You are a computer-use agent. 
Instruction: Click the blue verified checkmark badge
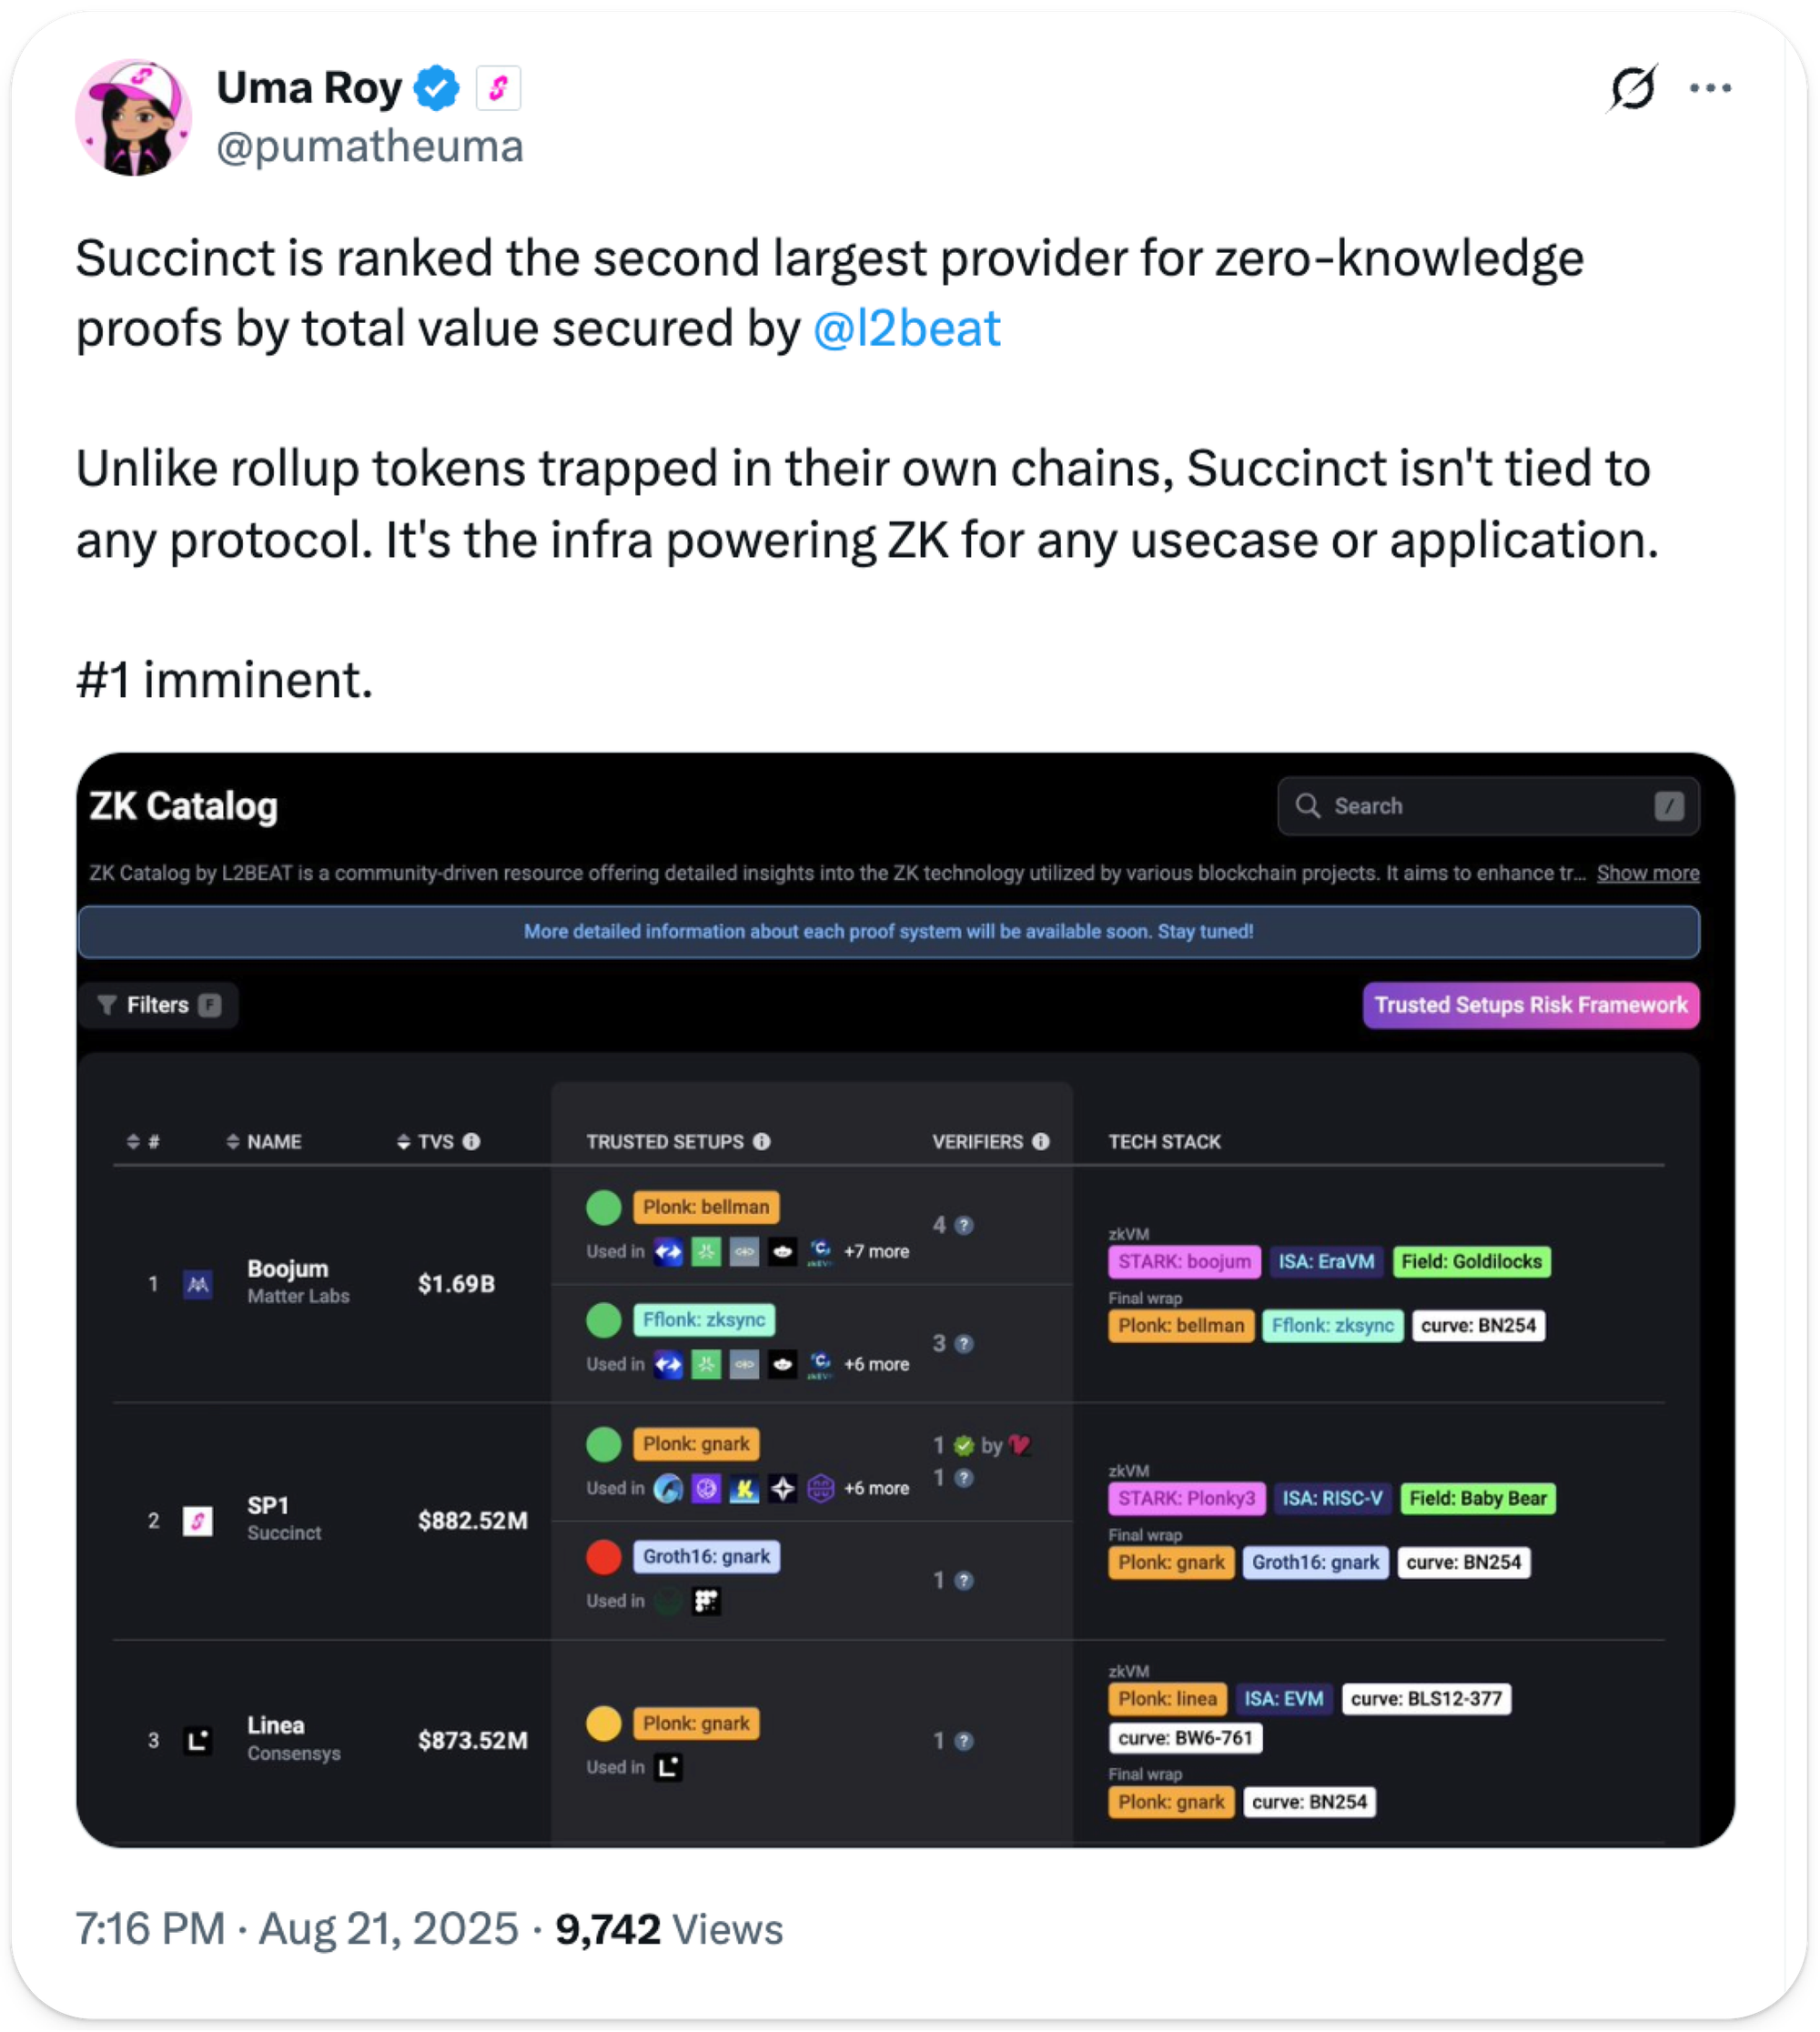click(x=437, y=88)
